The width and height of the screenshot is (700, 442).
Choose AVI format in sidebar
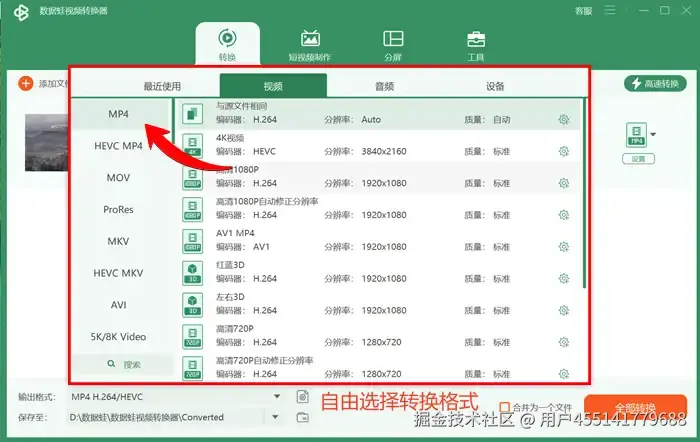[118, 305]
